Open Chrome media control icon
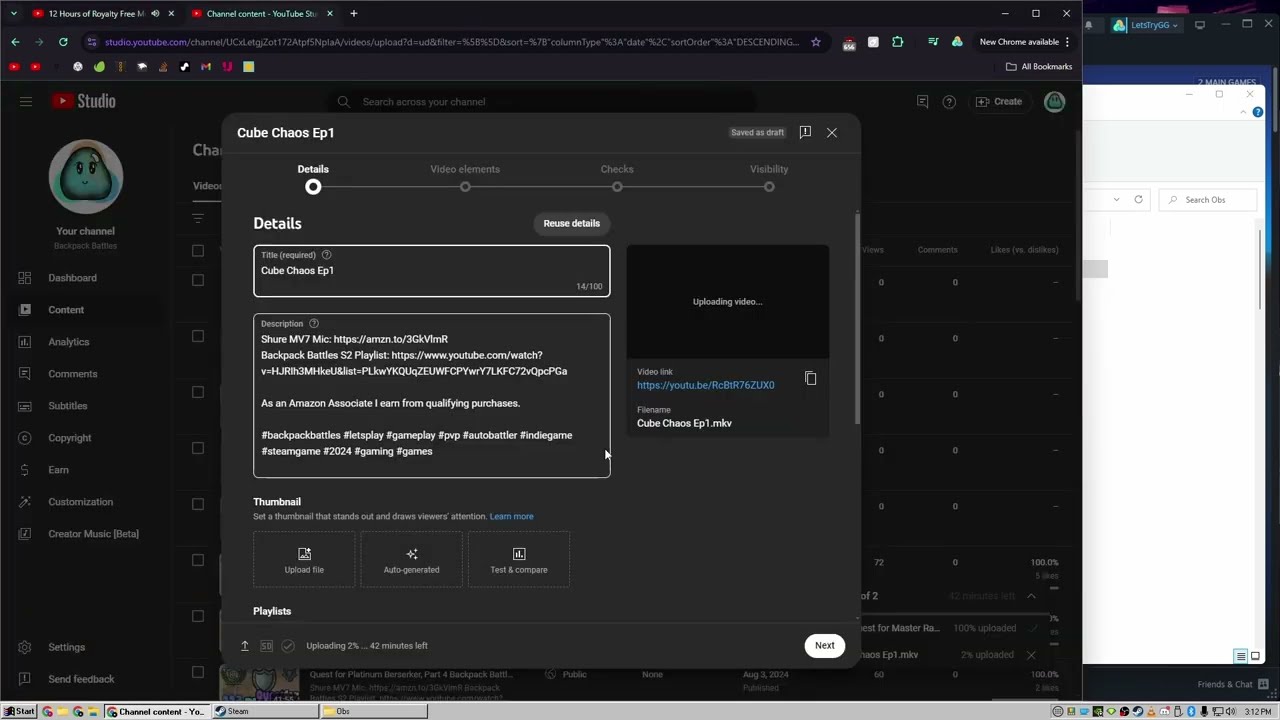This screenshot has width=1280, height=720. pyautogui.click(x=933, y=42)
